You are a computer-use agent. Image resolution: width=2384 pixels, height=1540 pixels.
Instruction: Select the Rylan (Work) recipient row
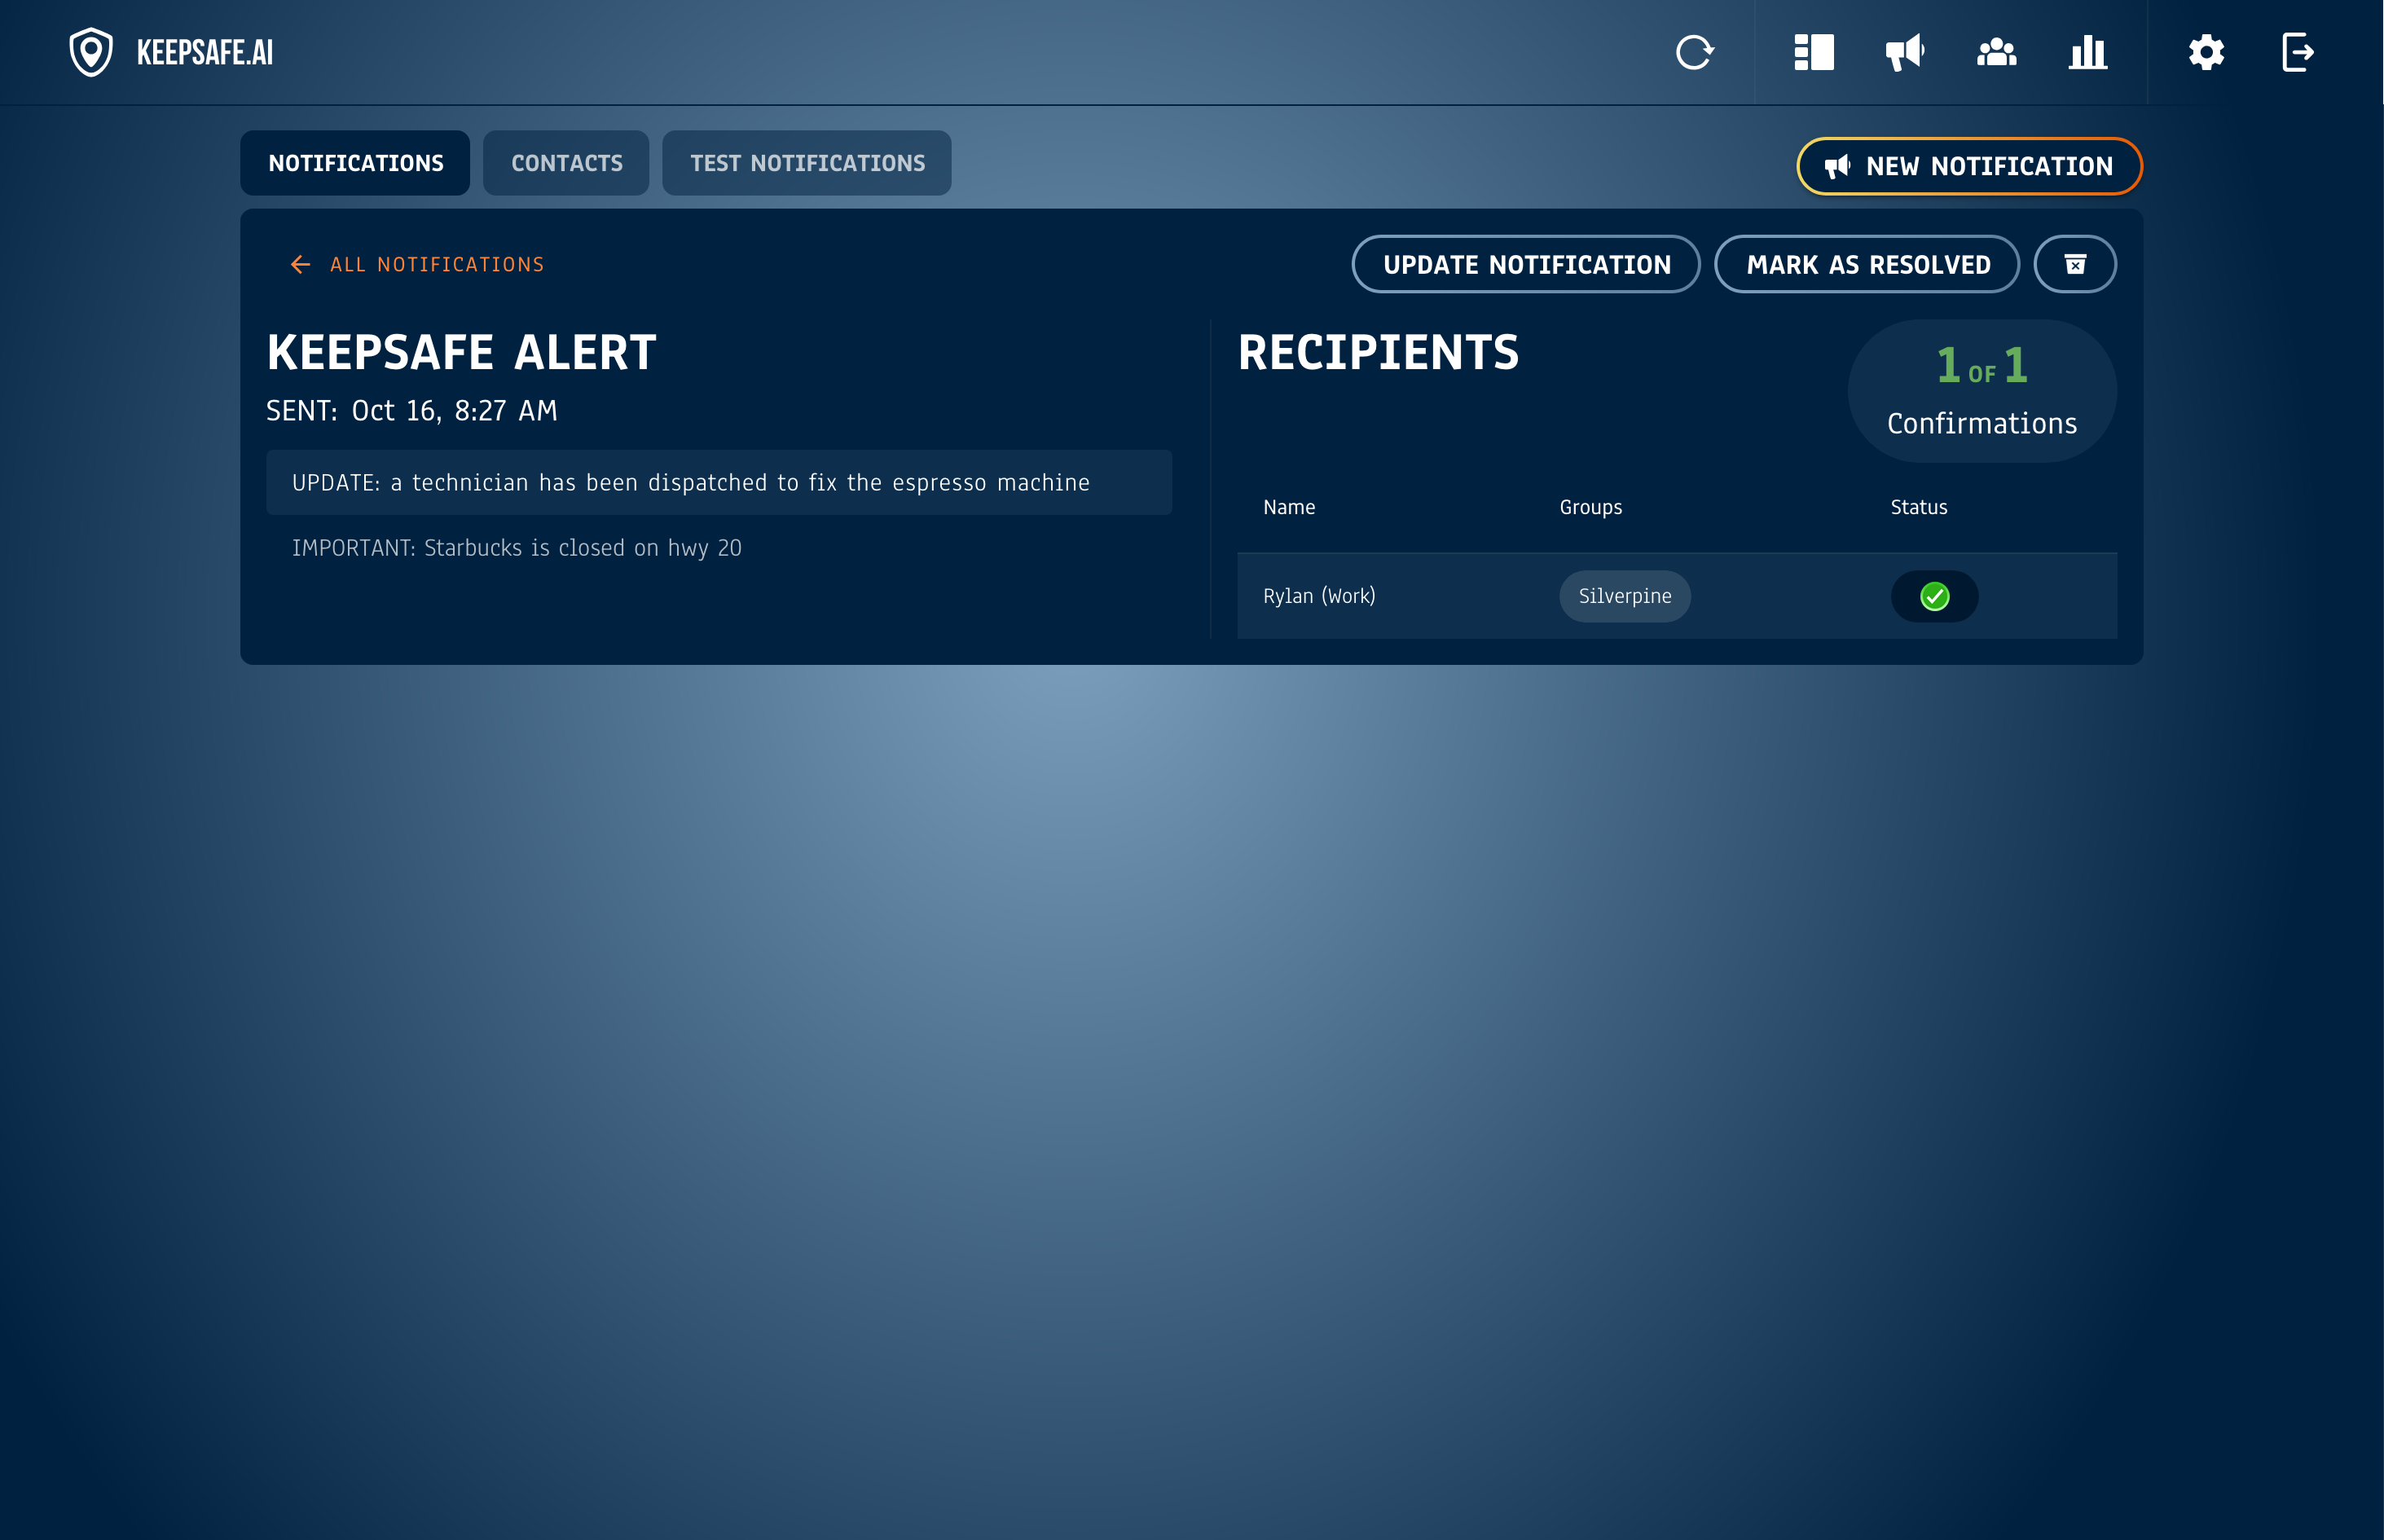1319,597
